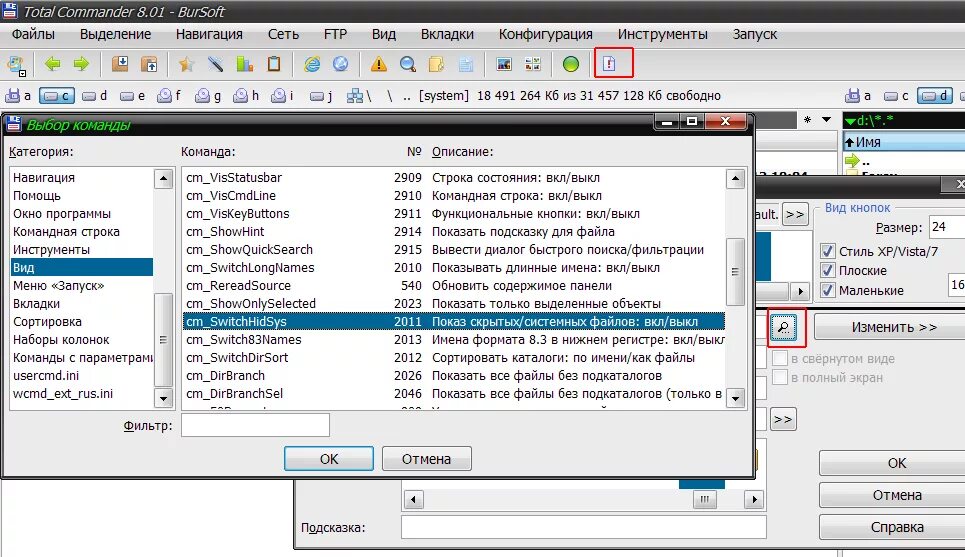Switch to thumbnails view toolbar icon

pos(533,63)
